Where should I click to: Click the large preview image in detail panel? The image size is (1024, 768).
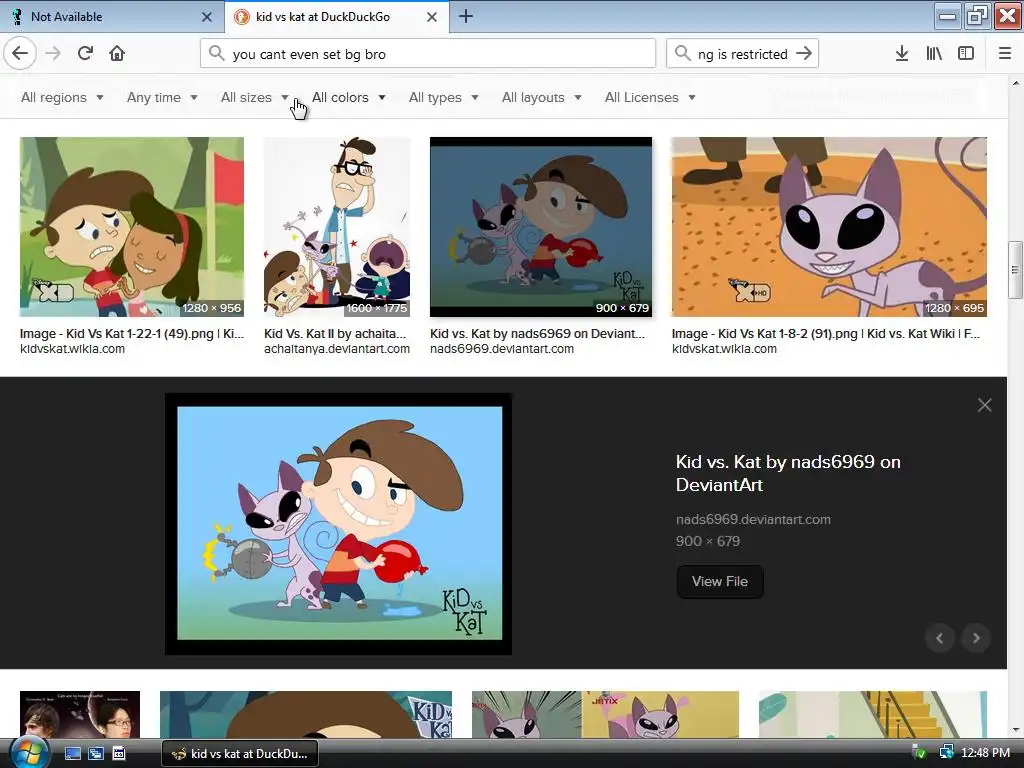(x=338, y=524)
